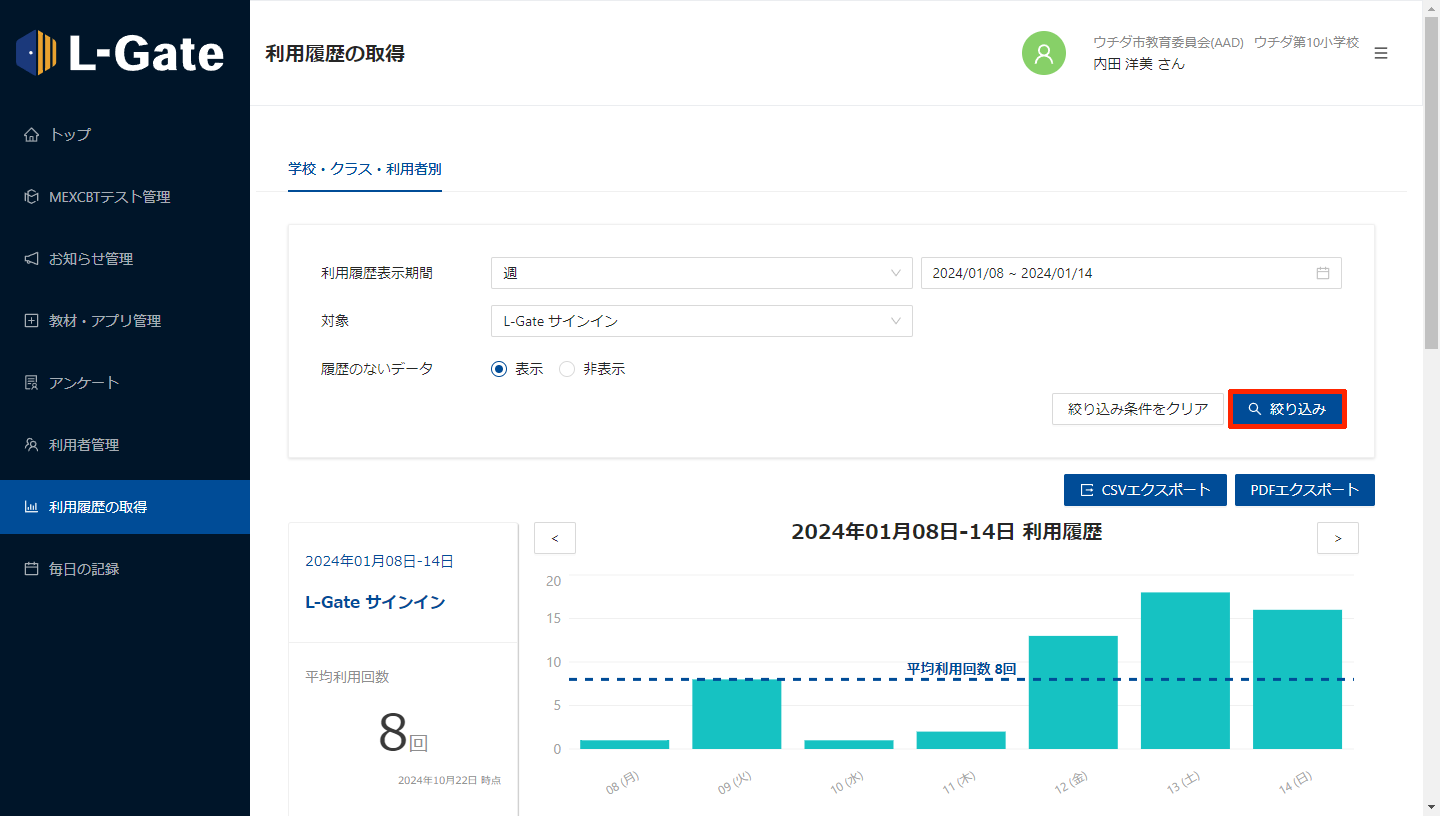The width and height of the screenshot is (1440, 816).
Task: Open the hamburger menu icon
Action: pos(1381,53)
